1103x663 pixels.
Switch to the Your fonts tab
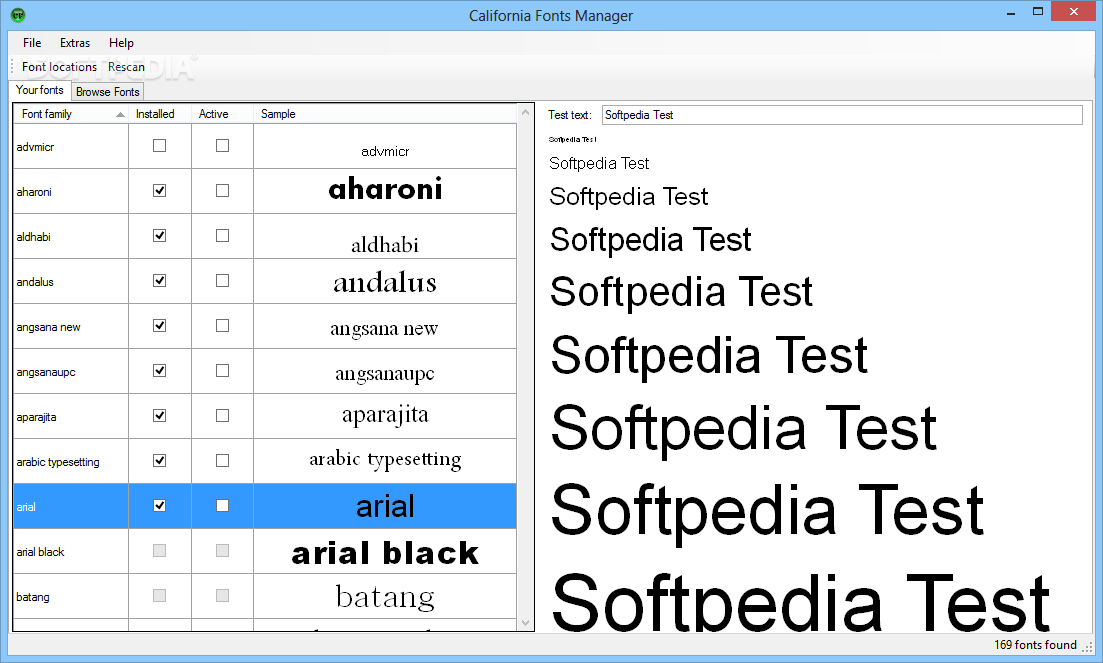point(39,90)
